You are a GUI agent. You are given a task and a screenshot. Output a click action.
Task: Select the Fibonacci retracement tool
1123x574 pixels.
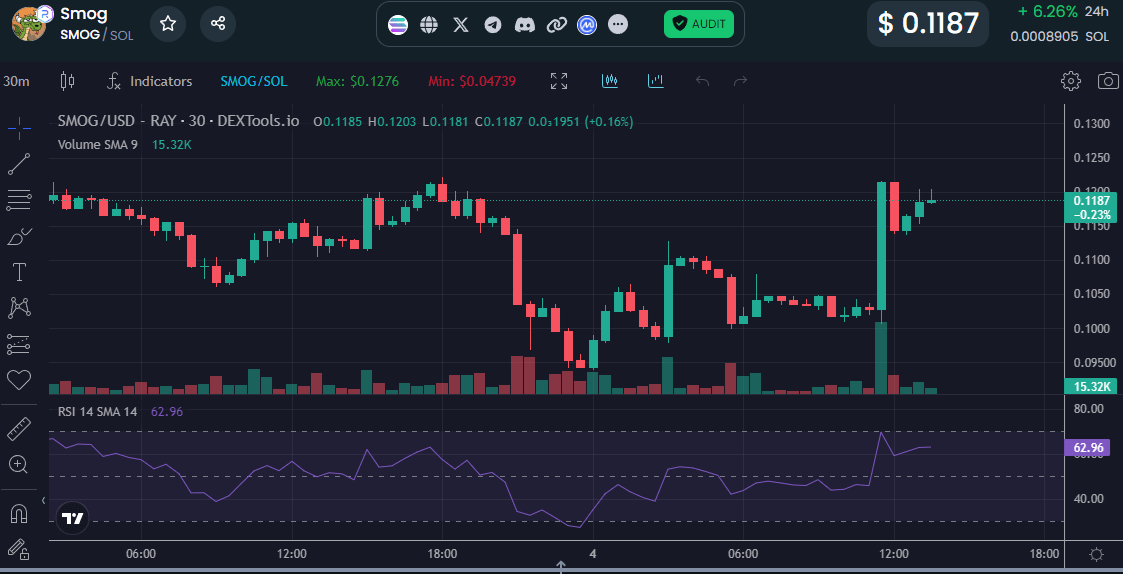[19, 201]
